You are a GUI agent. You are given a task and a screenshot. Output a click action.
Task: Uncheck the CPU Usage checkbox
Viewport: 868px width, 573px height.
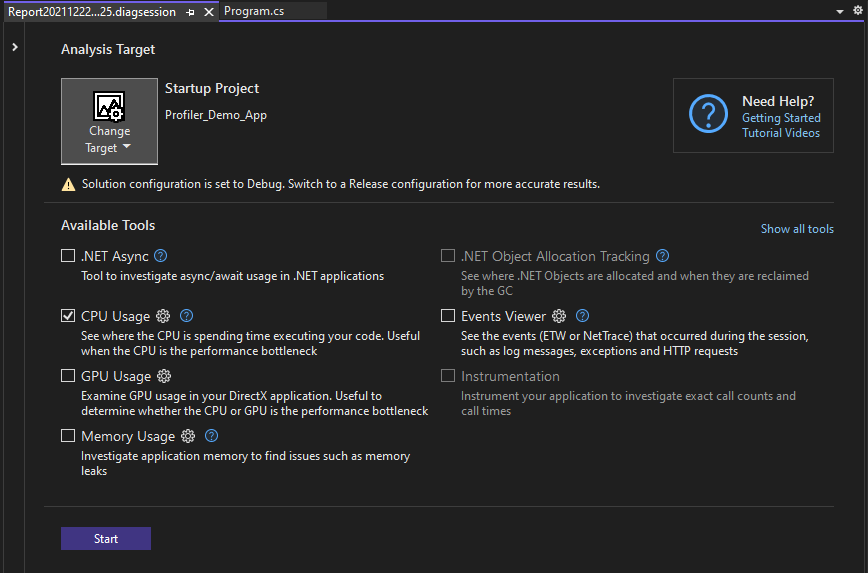68,316
